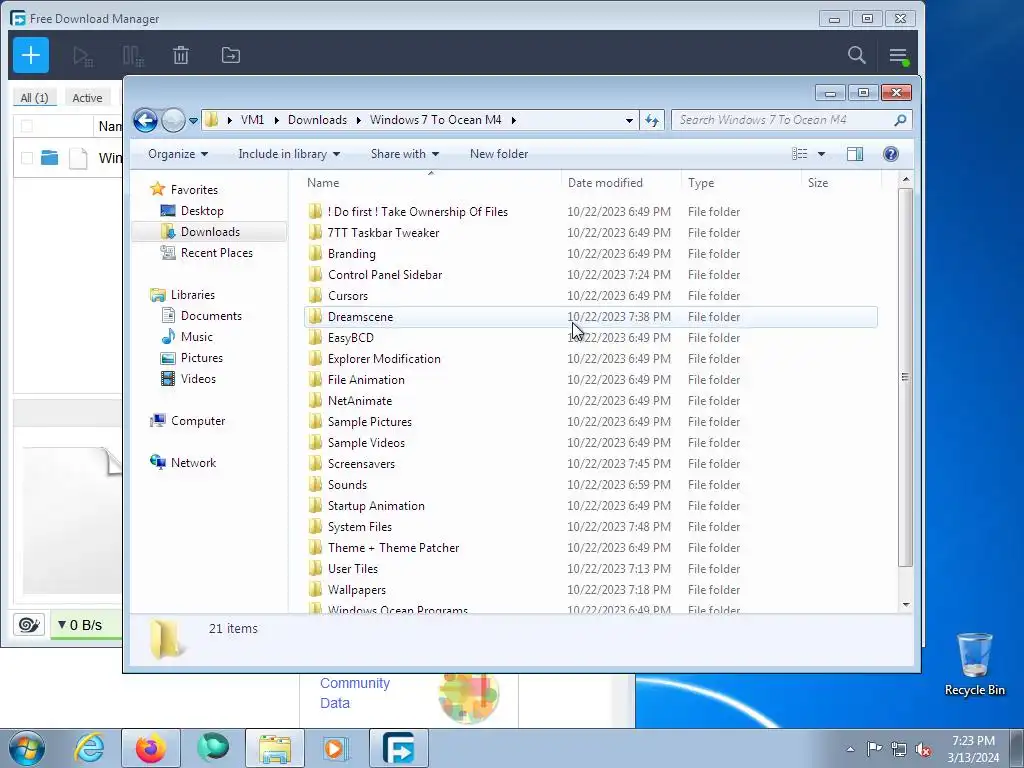Open Windows Explorer taskbar button

[275, 748]
